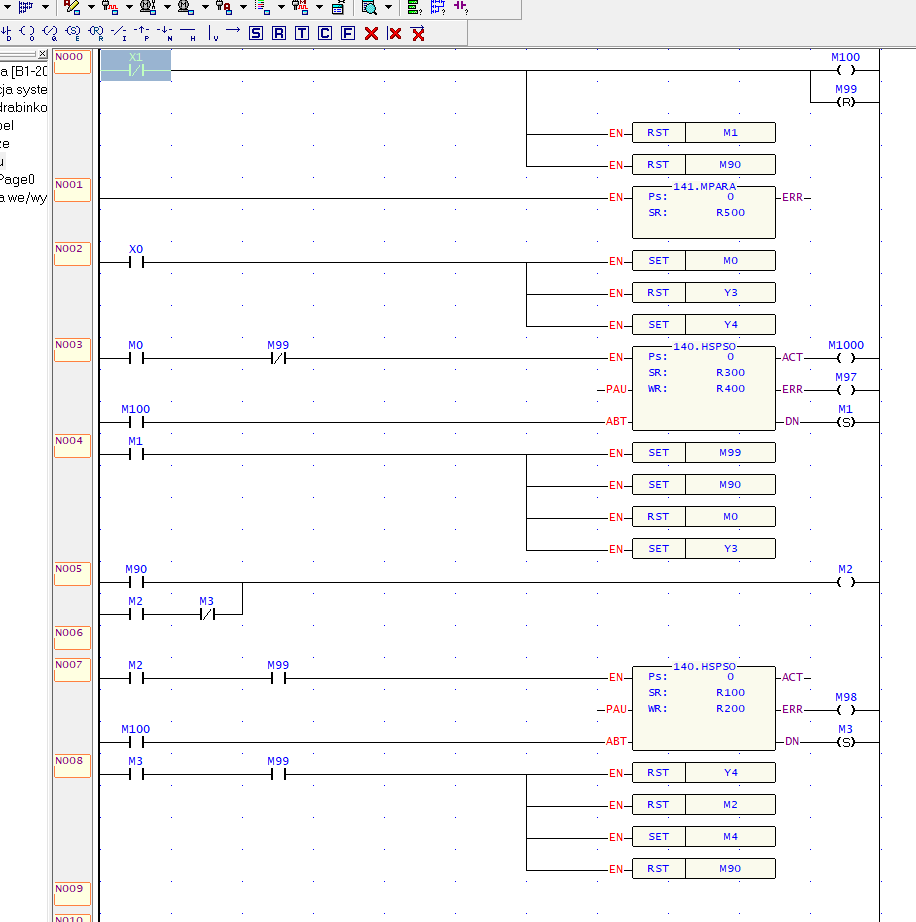Click the highlighted X1 contact in N000
The width and height of the screenshot is (916, 922).
pos(136,65)
